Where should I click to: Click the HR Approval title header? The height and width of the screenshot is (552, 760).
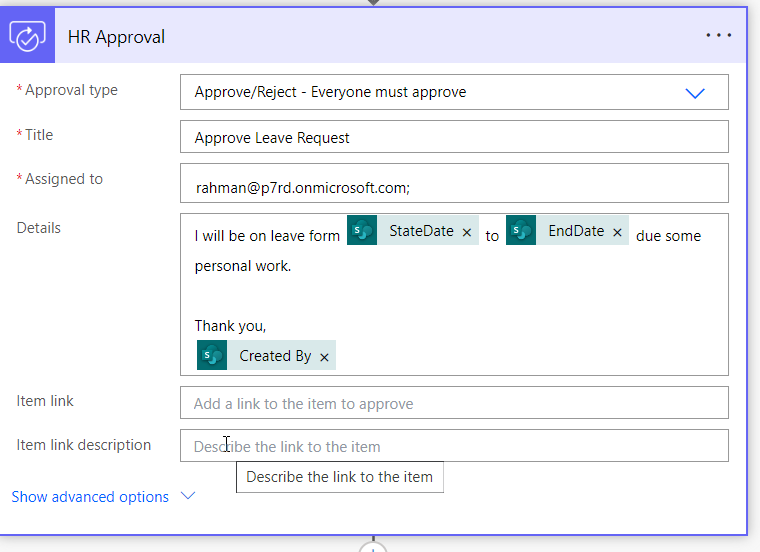(116, 37)
